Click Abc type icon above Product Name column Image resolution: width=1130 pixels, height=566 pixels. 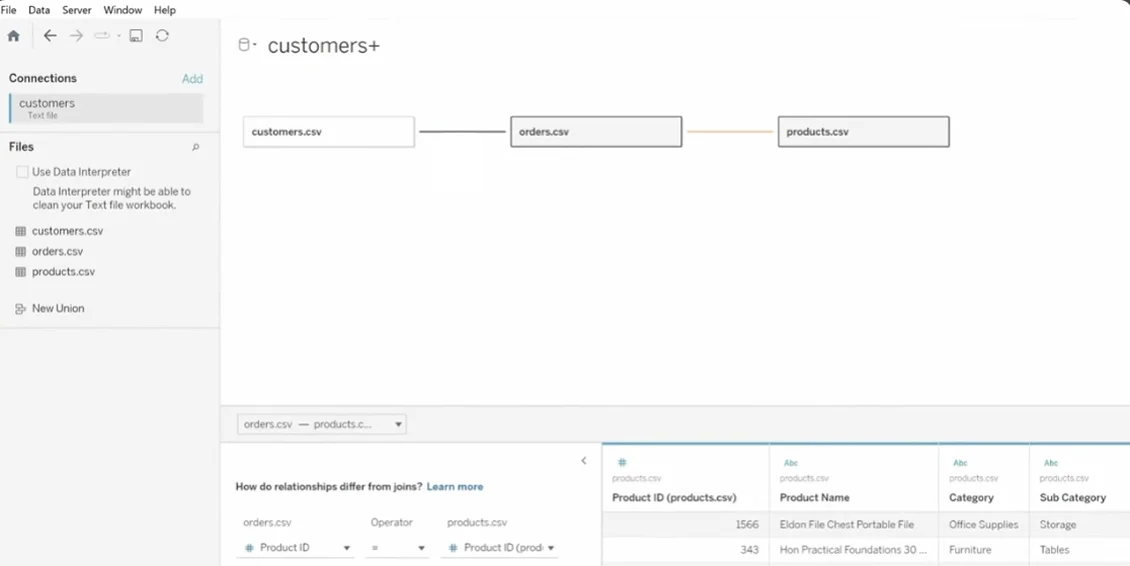(x=791, y=463)
